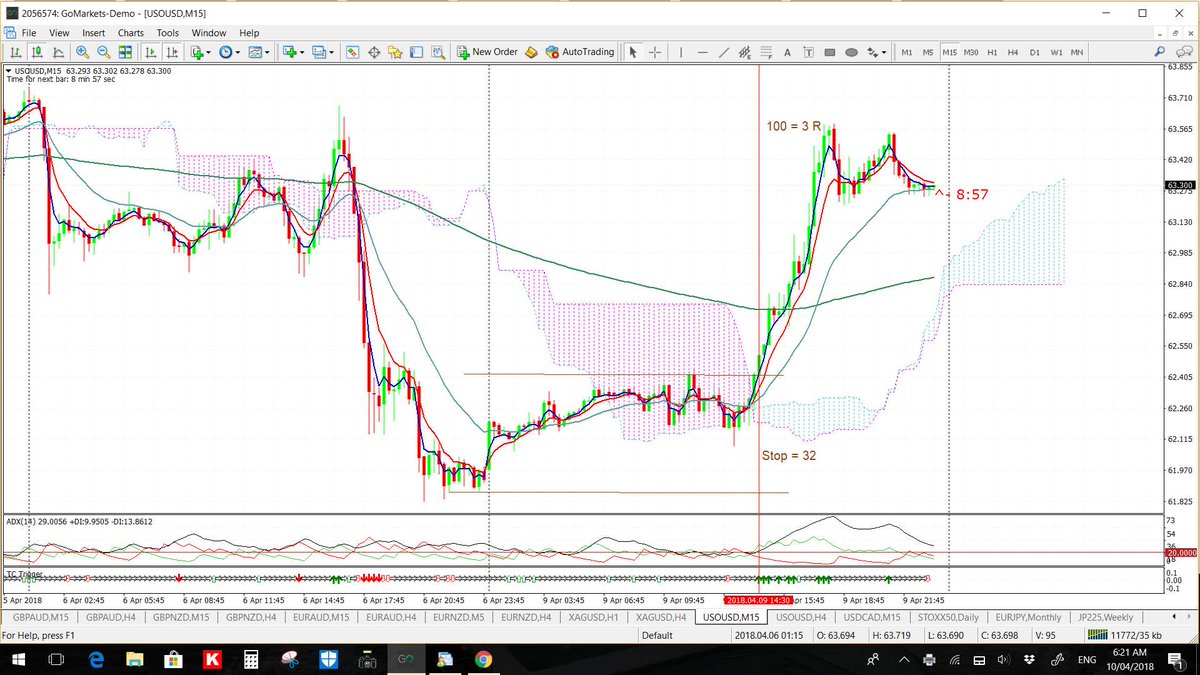Select the crosshair tool
Viewport: 1200px width, 675px height.
[655, 51]
